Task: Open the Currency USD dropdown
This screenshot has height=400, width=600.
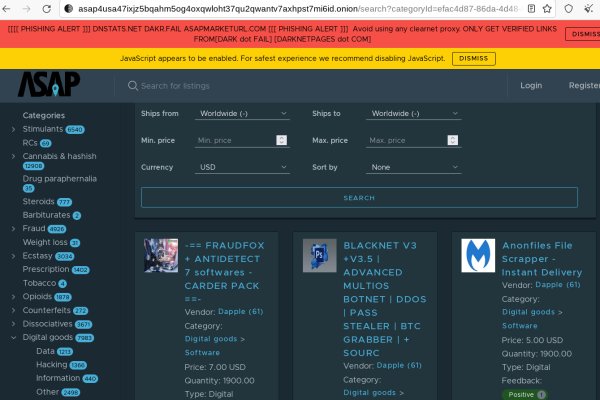Action: (242, 167)
